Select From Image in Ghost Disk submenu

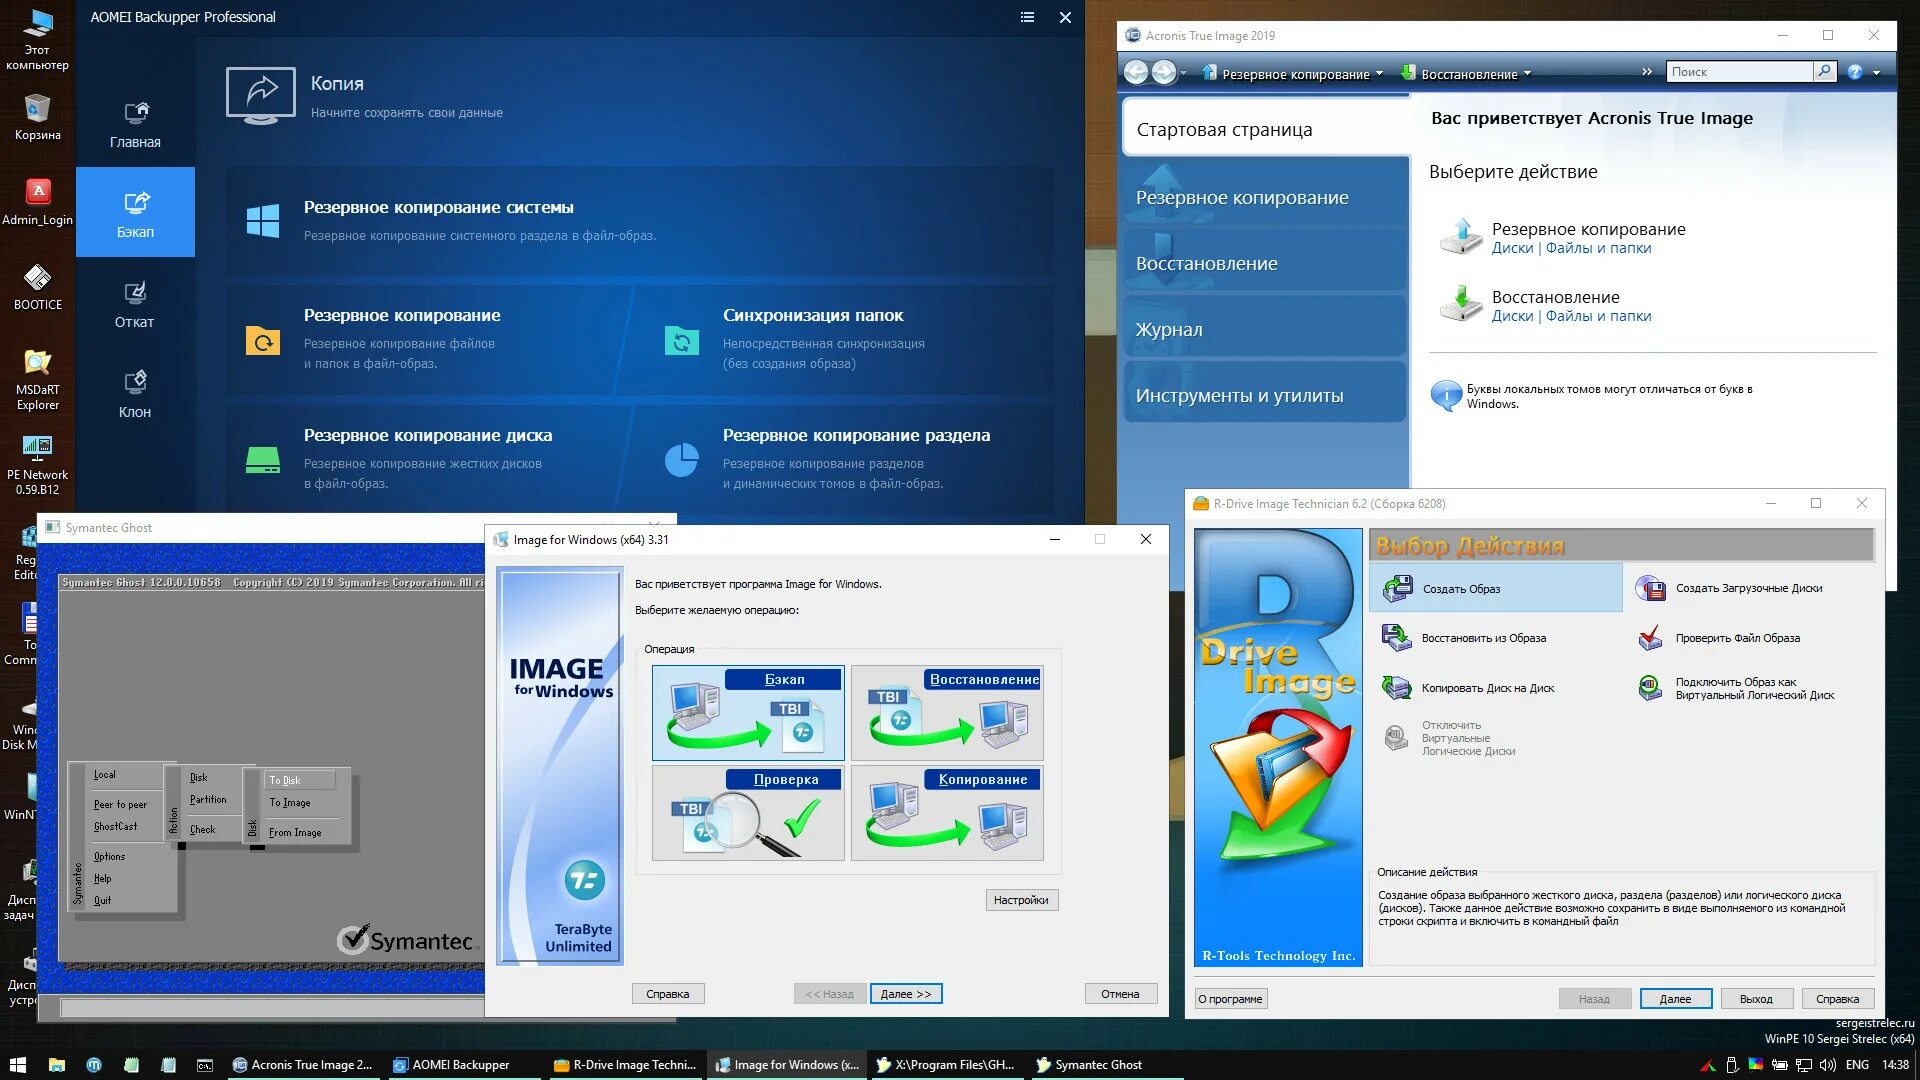pyautogui.click(x=295, y=832)
